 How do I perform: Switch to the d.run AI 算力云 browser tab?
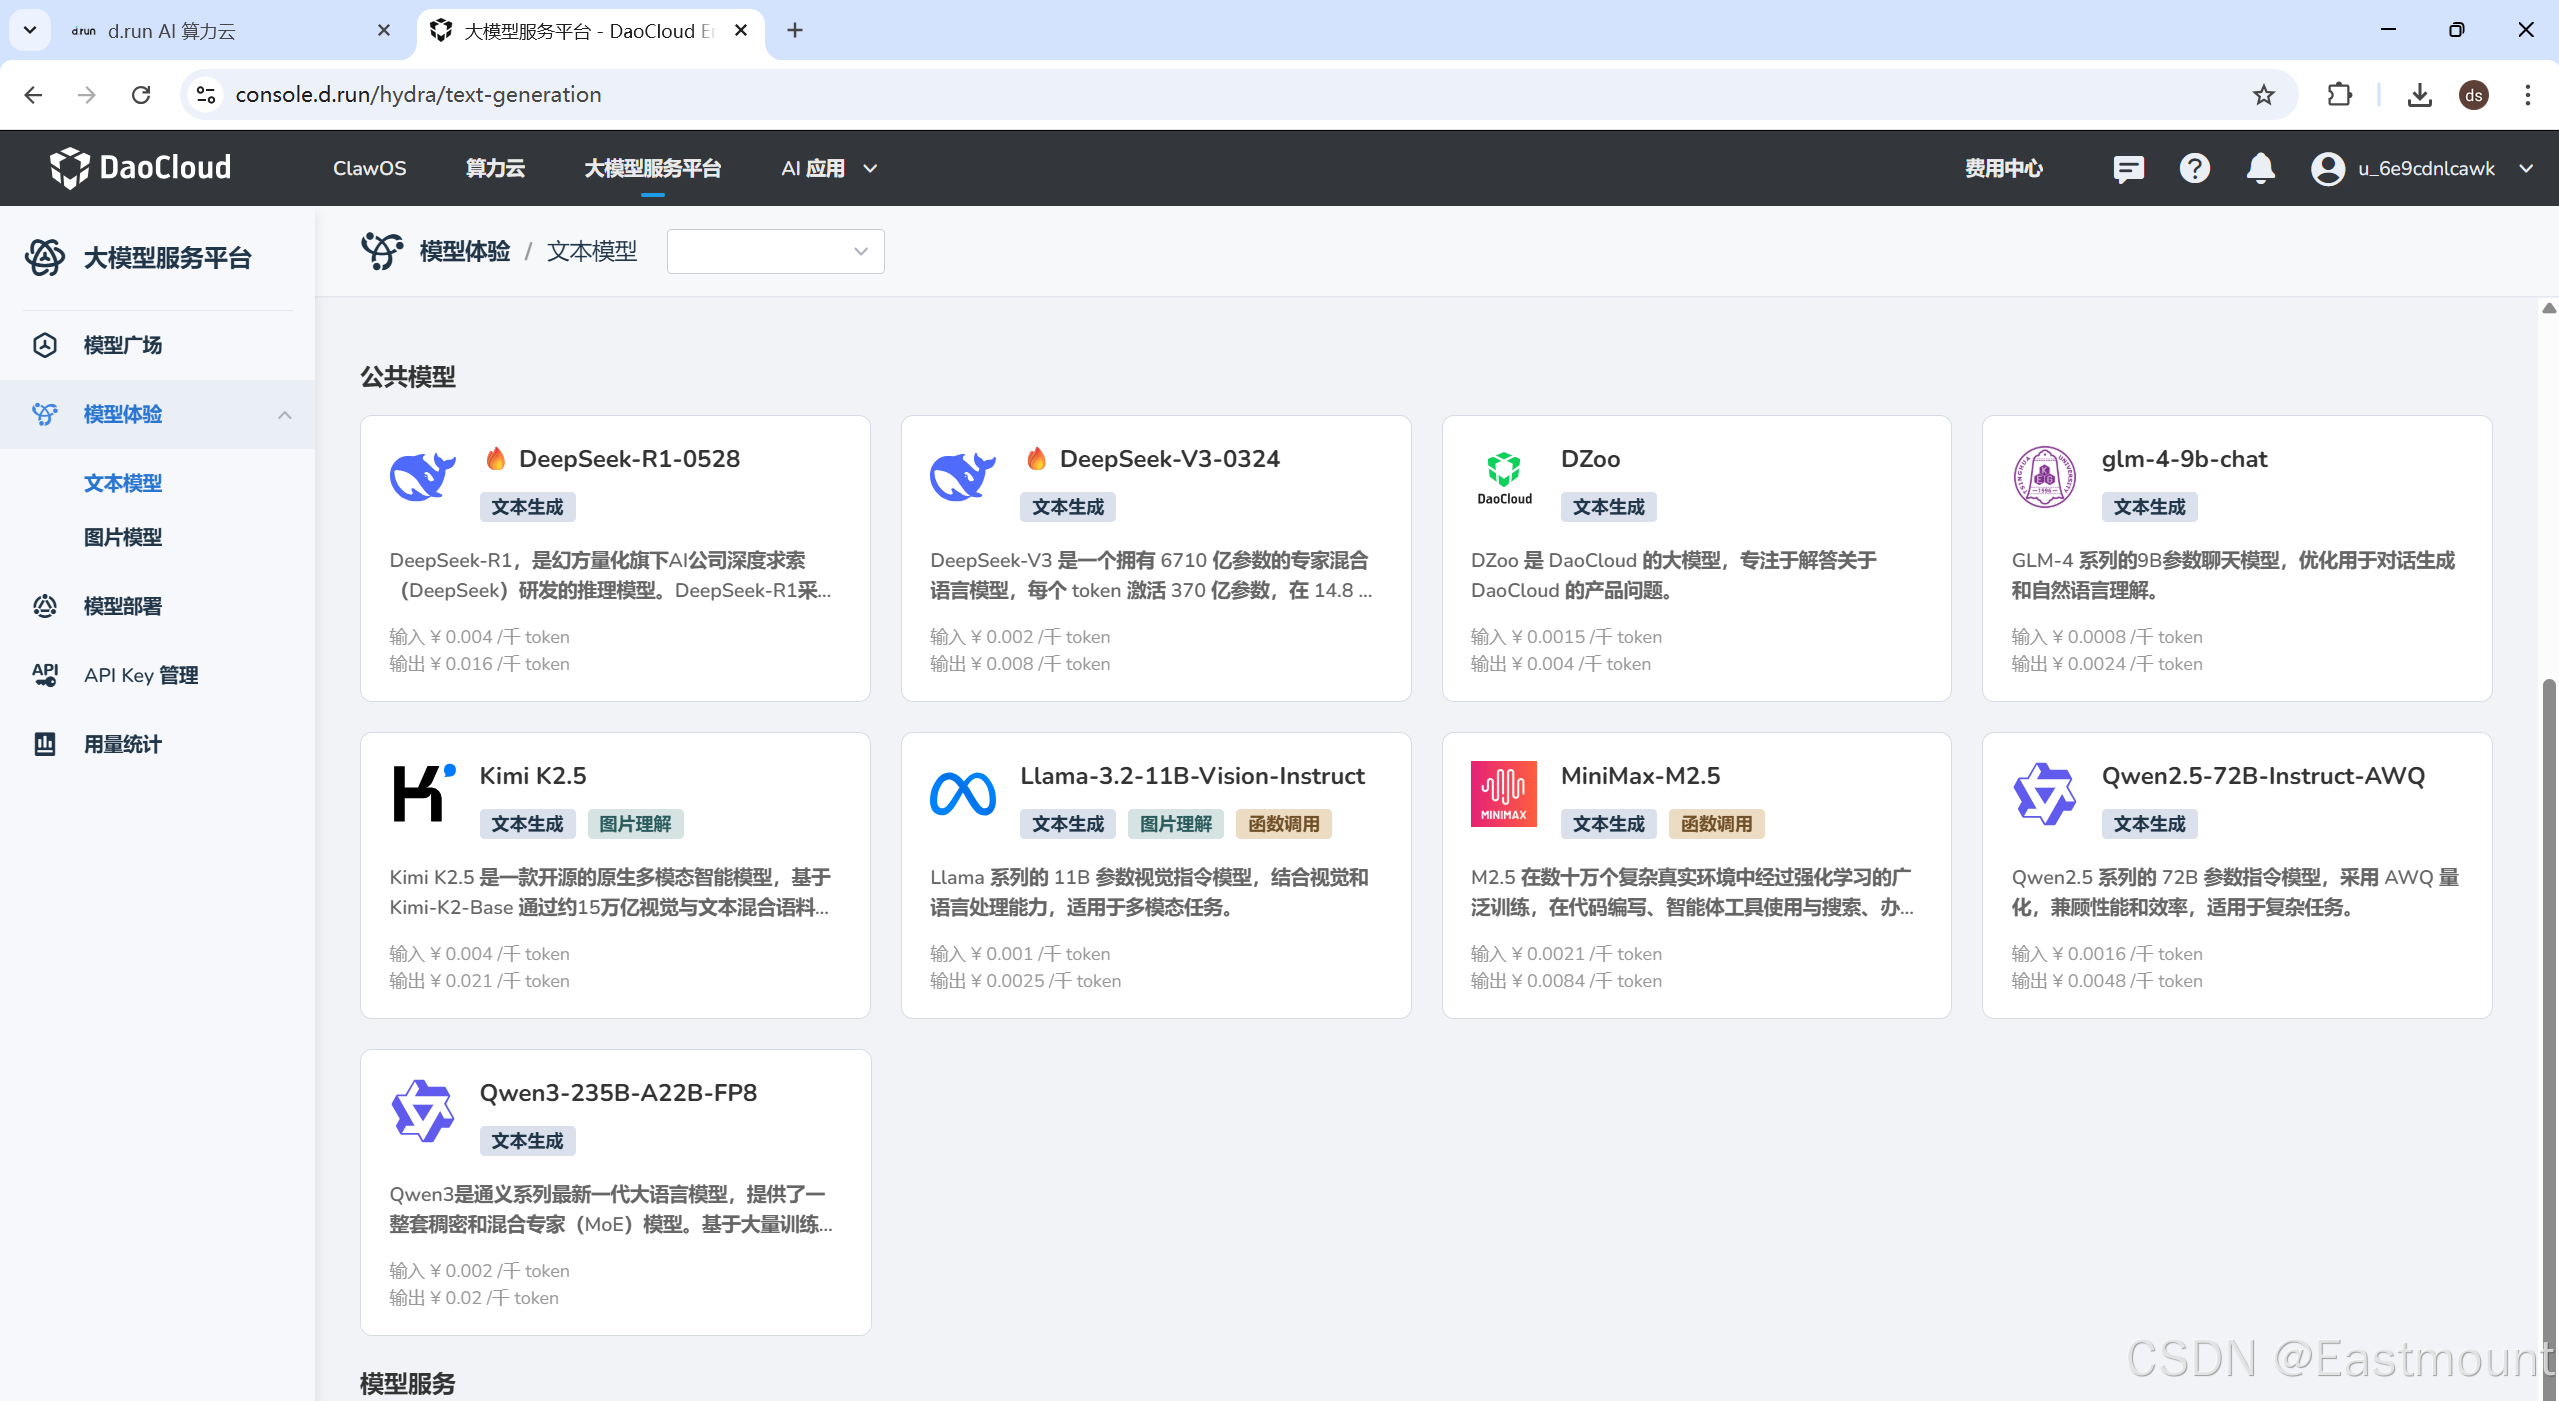210,31
